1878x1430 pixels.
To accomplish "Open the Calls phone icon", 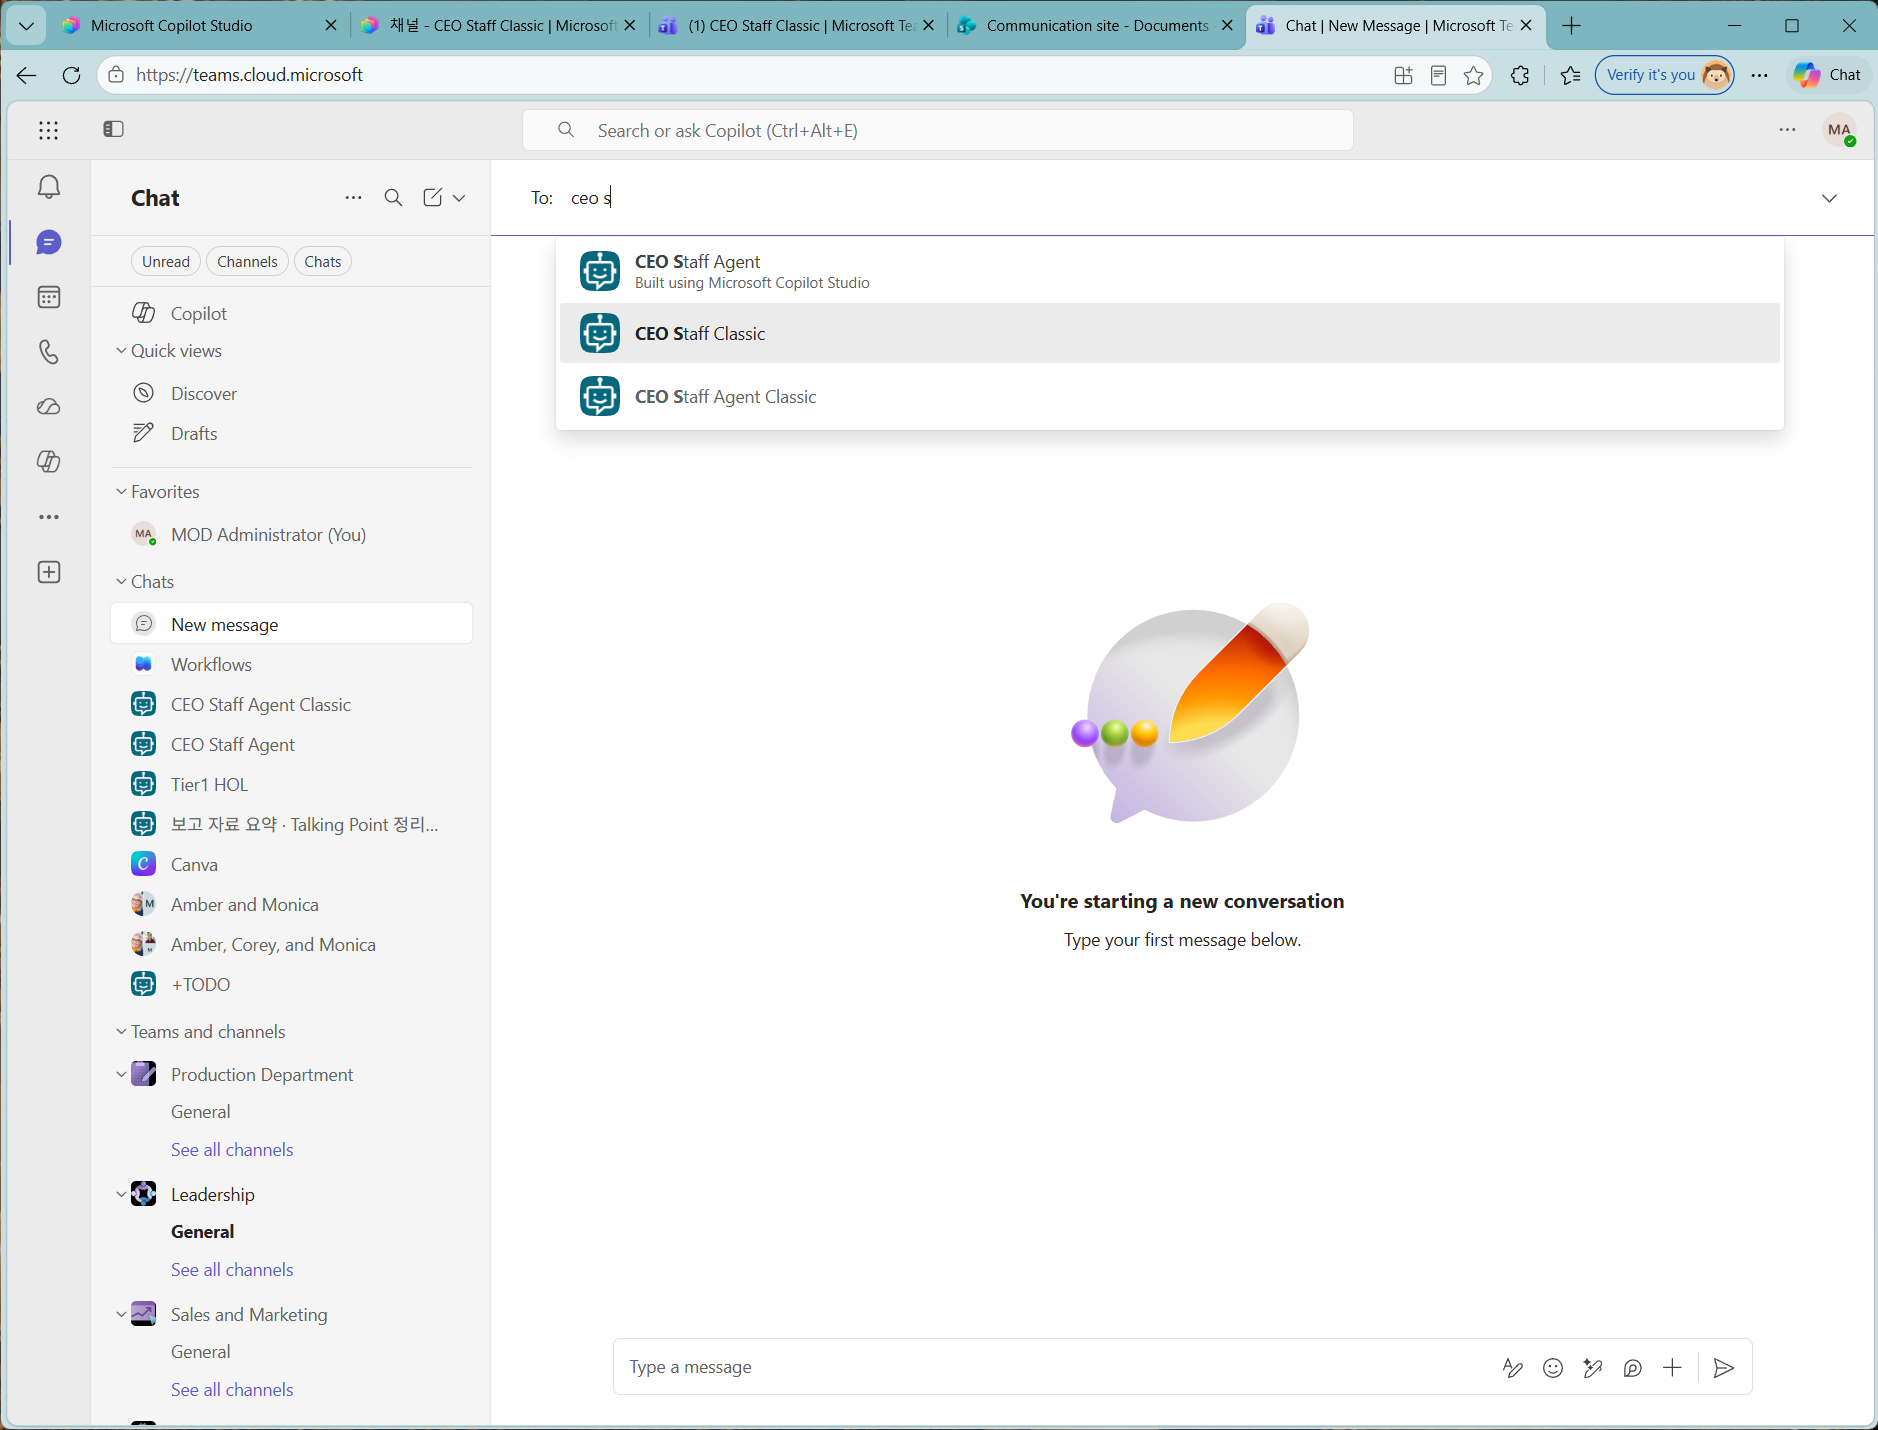I will pyautogui.click(x=49, y=352).
